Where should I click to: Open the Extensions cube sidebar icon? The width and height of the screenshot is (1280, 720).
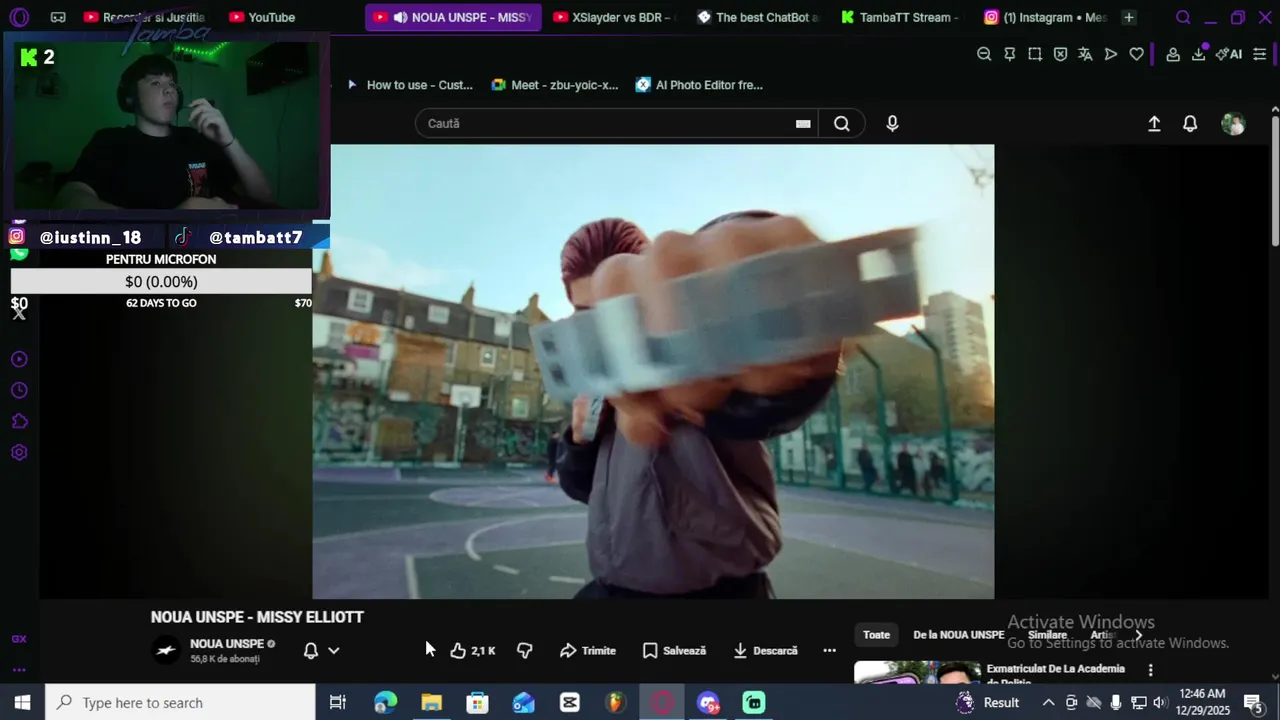coord(19,421)
